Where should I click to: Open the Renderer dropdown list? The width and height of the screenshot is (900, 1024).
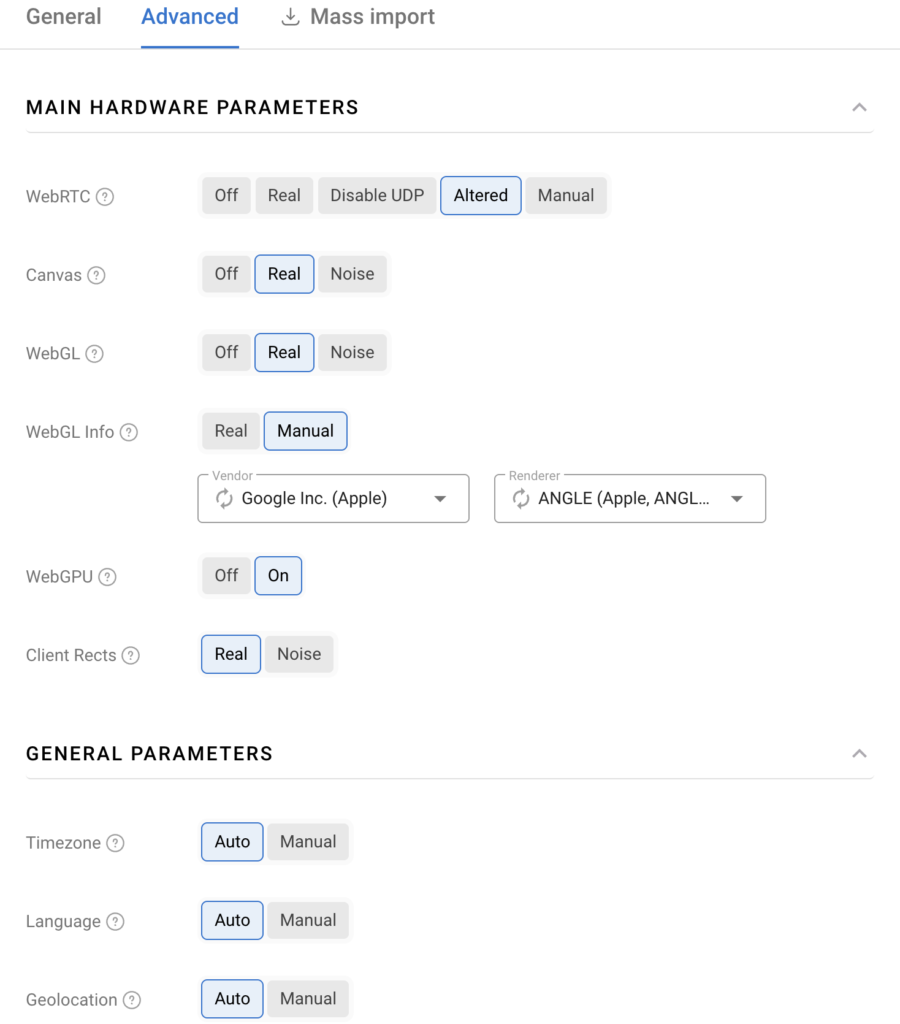[x=737, y=499]
